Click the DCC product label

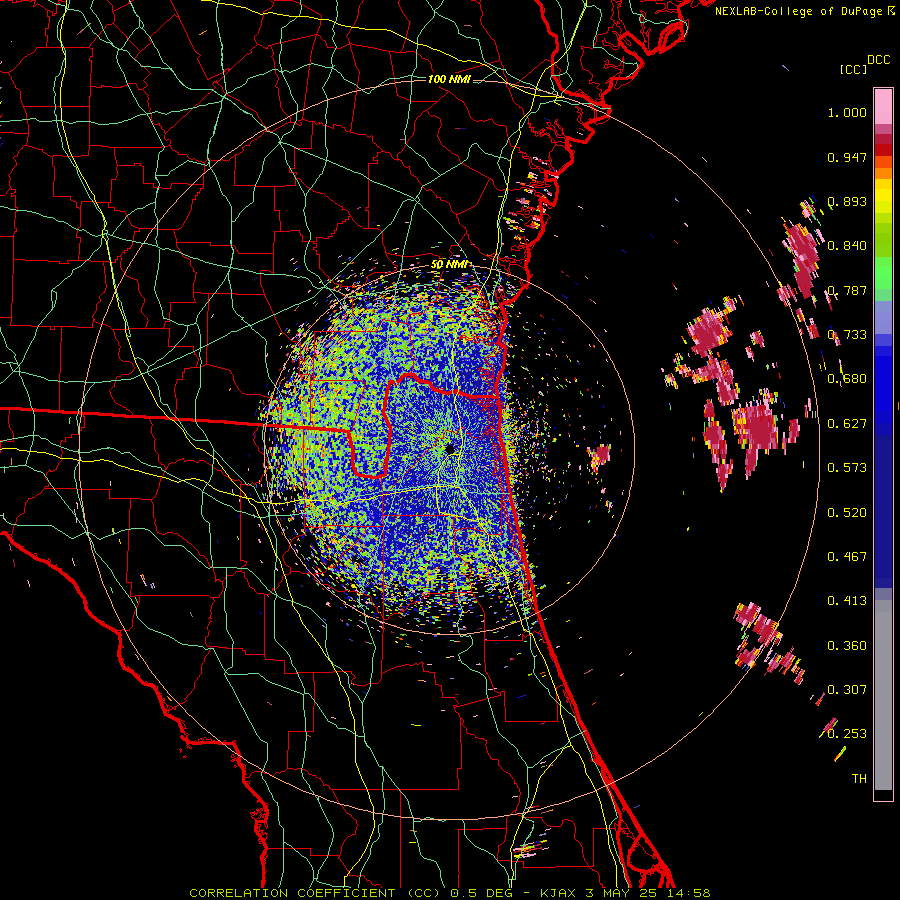878,60
